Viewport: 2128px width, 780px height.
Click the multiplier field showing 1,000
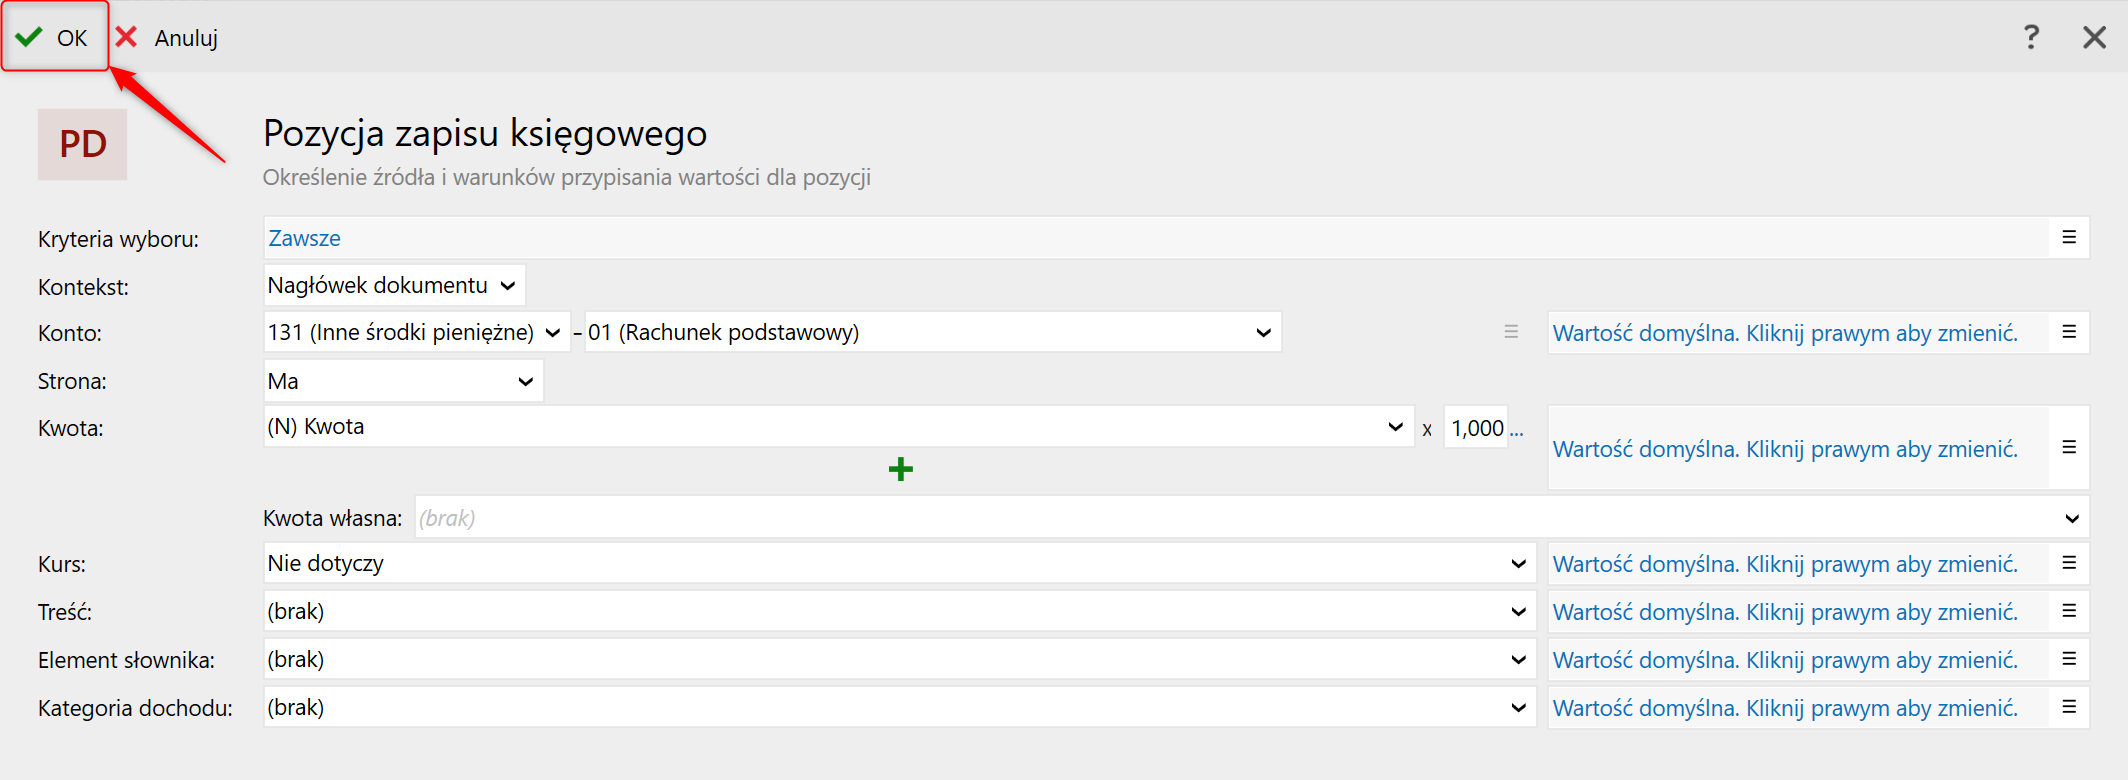tap(1476, 428)
